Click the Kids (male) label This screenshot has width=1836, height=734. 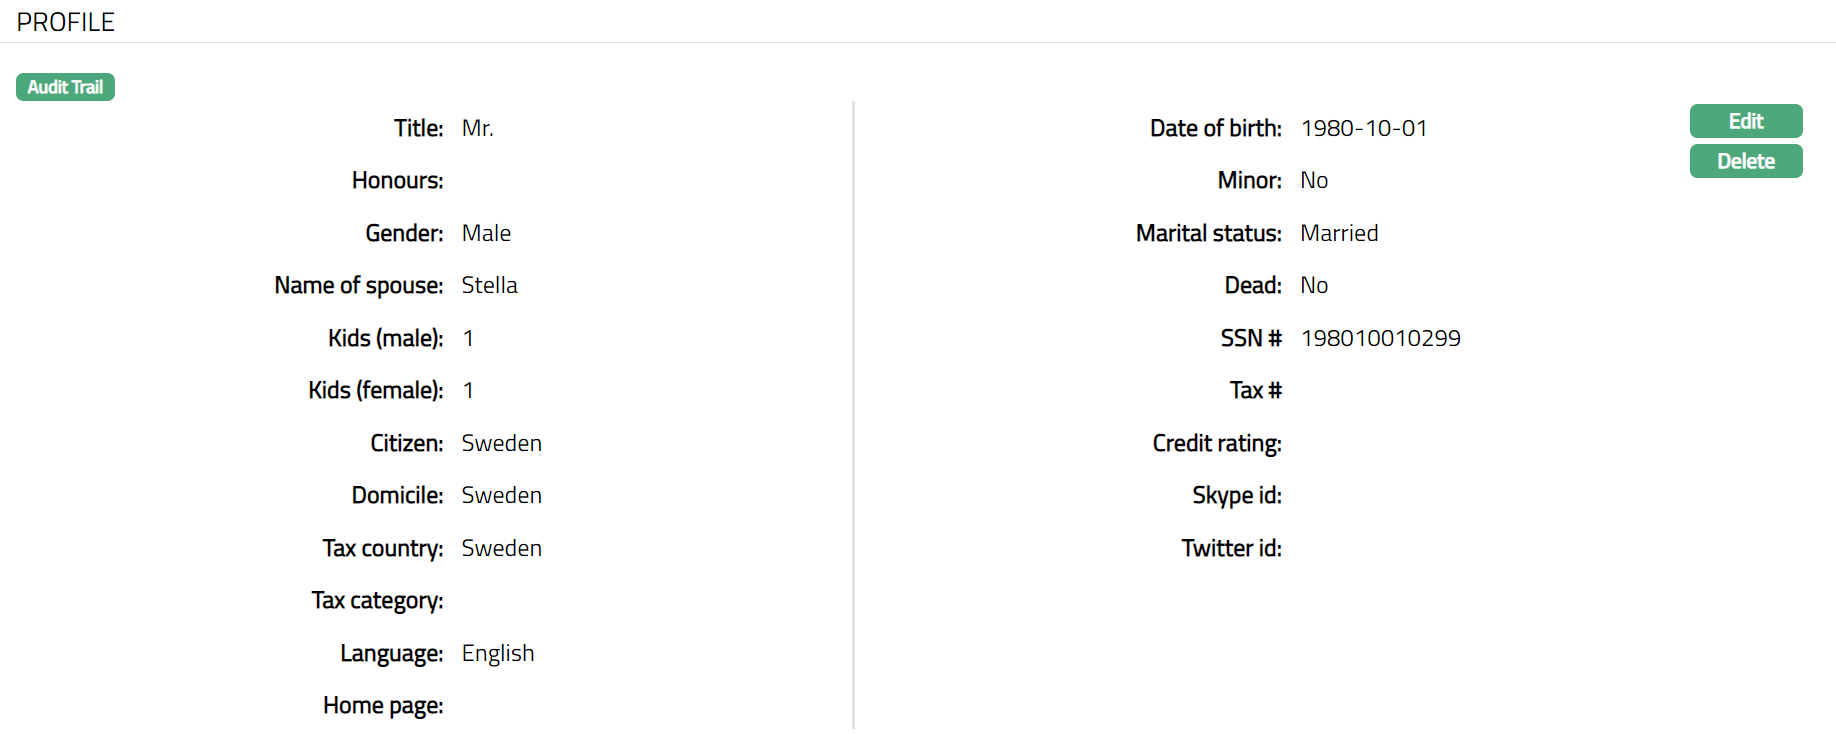click(x=385, y=338)
